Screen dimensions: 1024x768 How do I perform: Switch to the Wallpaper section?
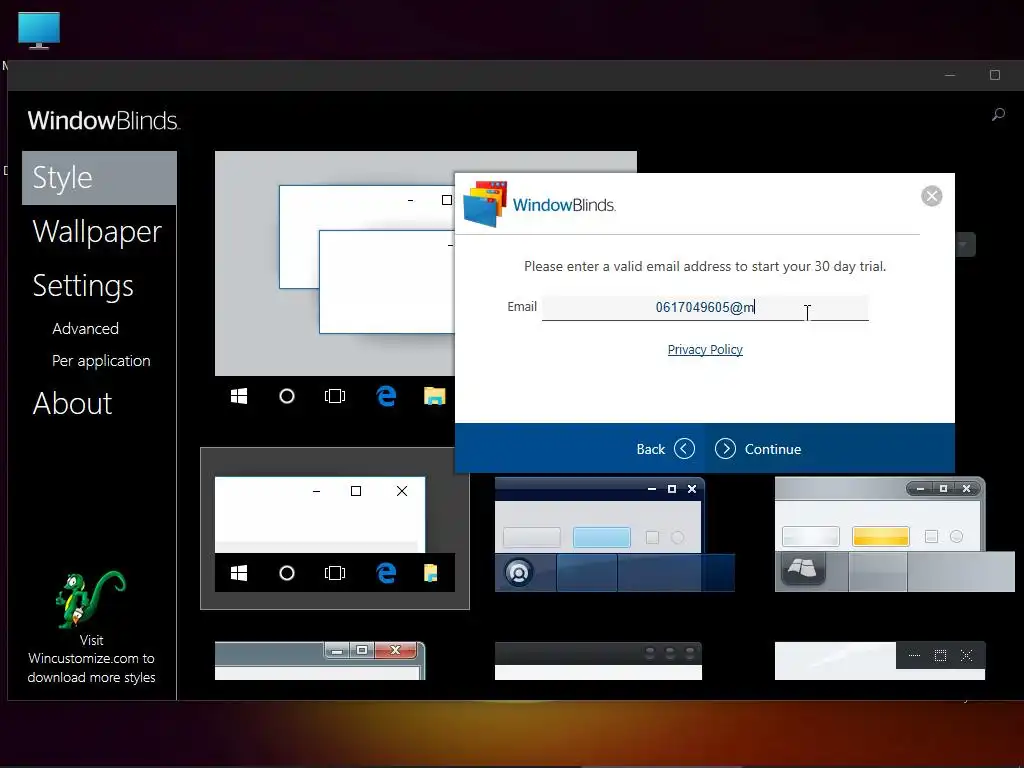tap(97, 232)
